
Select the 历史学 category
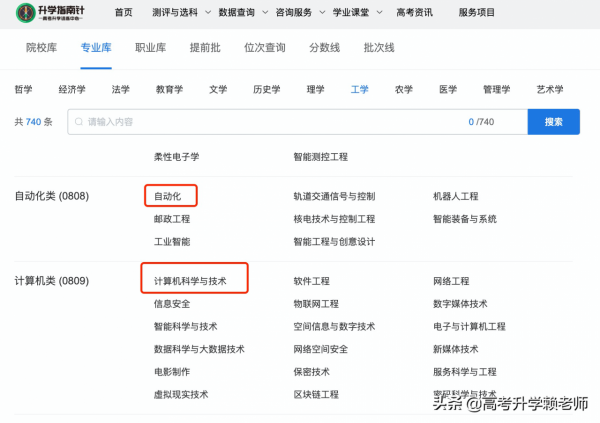coord(267,90)
